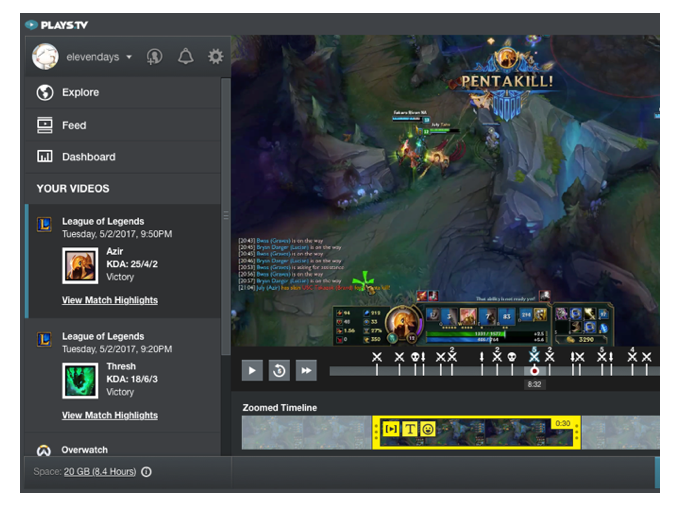
Task: View Match Highlights for the Thresh game
Action: pos(109,415)
